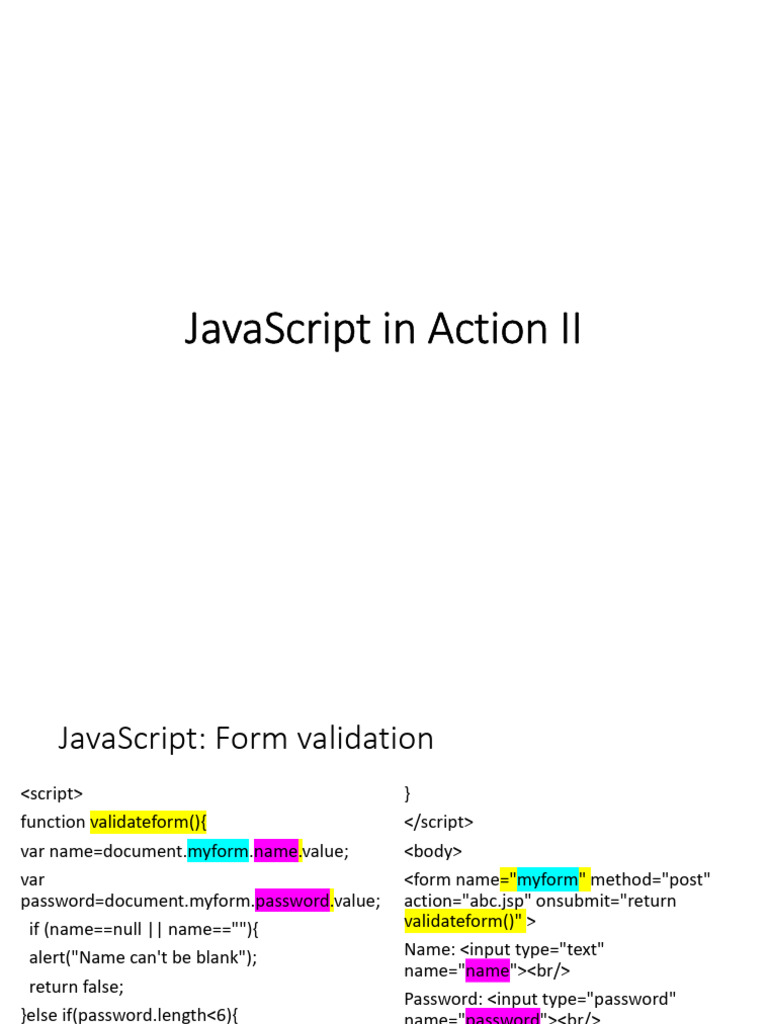Click 'action="abc.jsp"' text
Screen dimensions: 768x1024
tap(468, 901)
